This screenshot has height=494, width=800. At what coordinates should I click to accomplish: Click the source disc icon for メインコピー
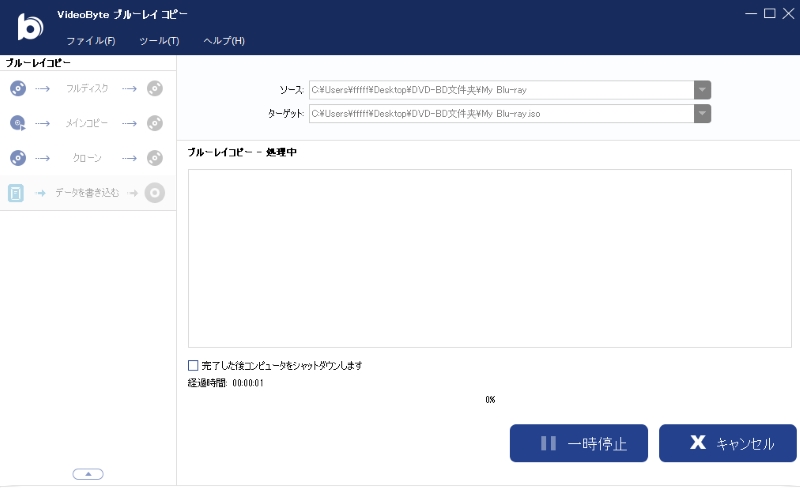tap(17, 123)
